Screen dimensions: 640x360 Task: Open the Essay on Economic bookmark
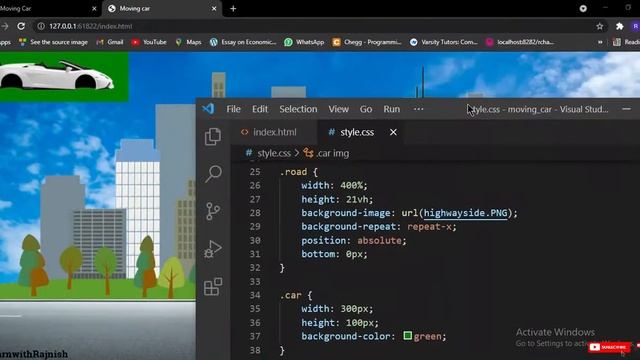tap(243, 42)
